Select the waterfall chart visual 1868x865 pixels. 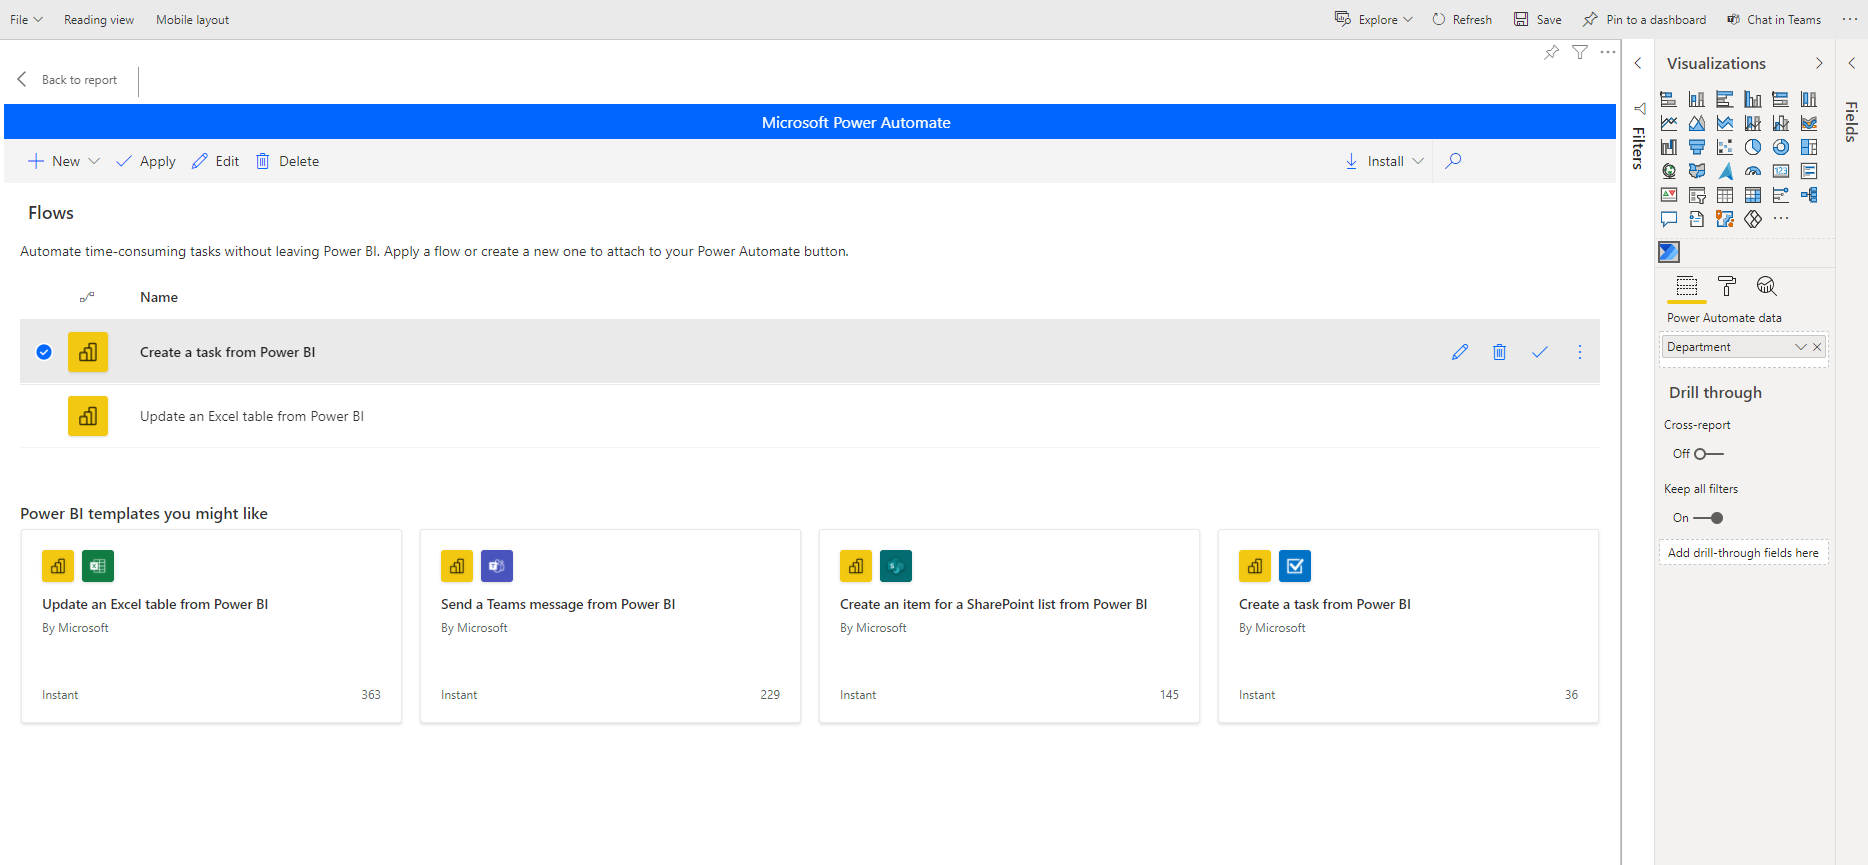(x=1668, y=147)
